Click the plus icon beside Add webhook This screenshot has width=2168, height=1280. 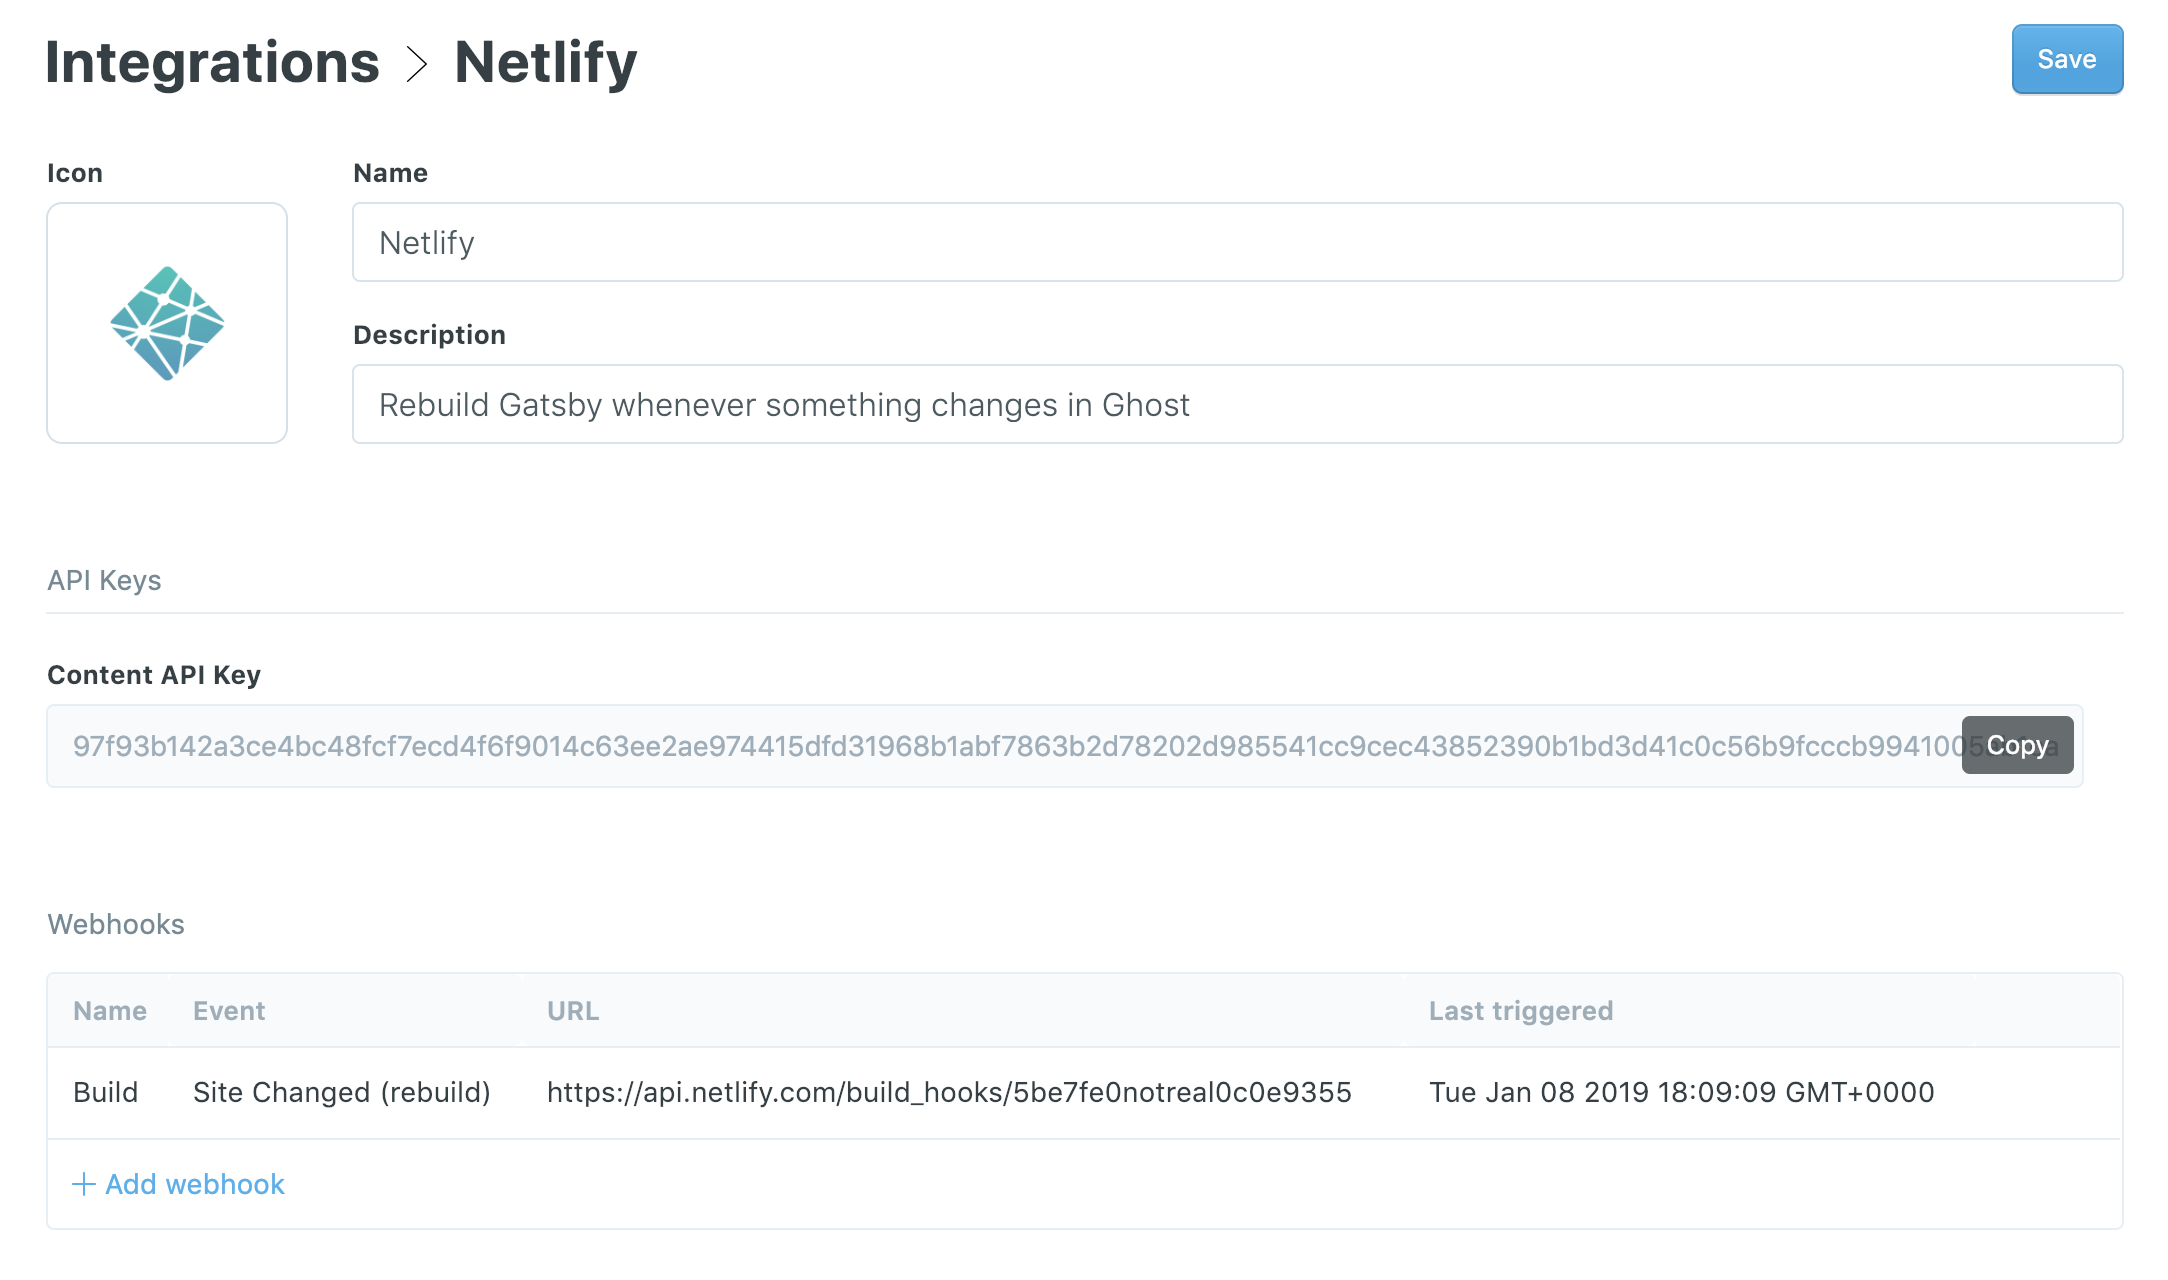(84, 1185)
